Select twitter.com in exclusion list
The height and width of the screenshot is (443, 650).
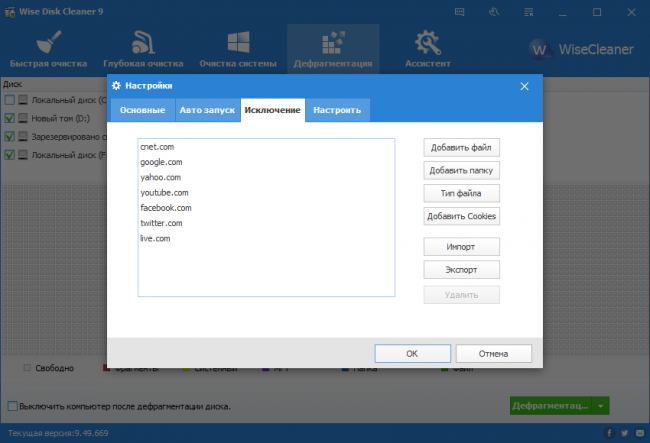161,223
